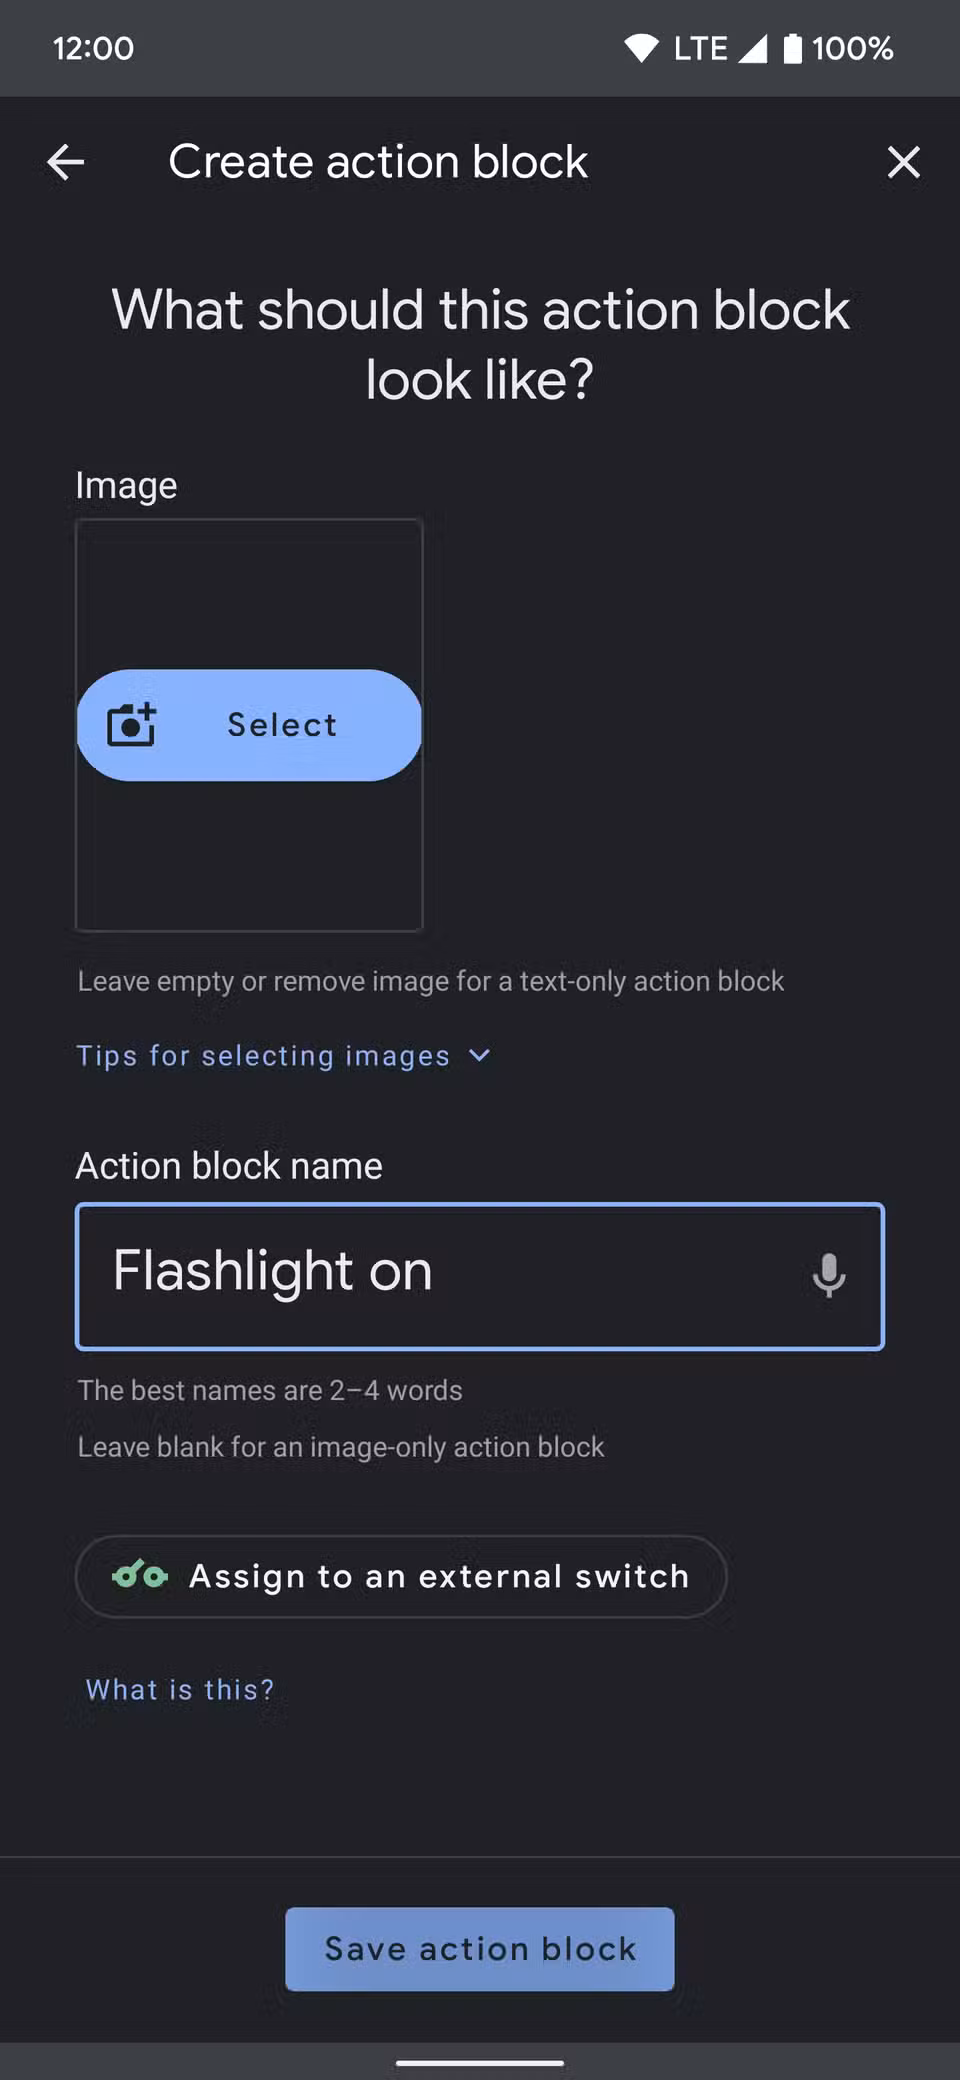Tap the microphone icon in the name field
The width and height of the screenshot is (960, 2080).
pos(830,1276)
